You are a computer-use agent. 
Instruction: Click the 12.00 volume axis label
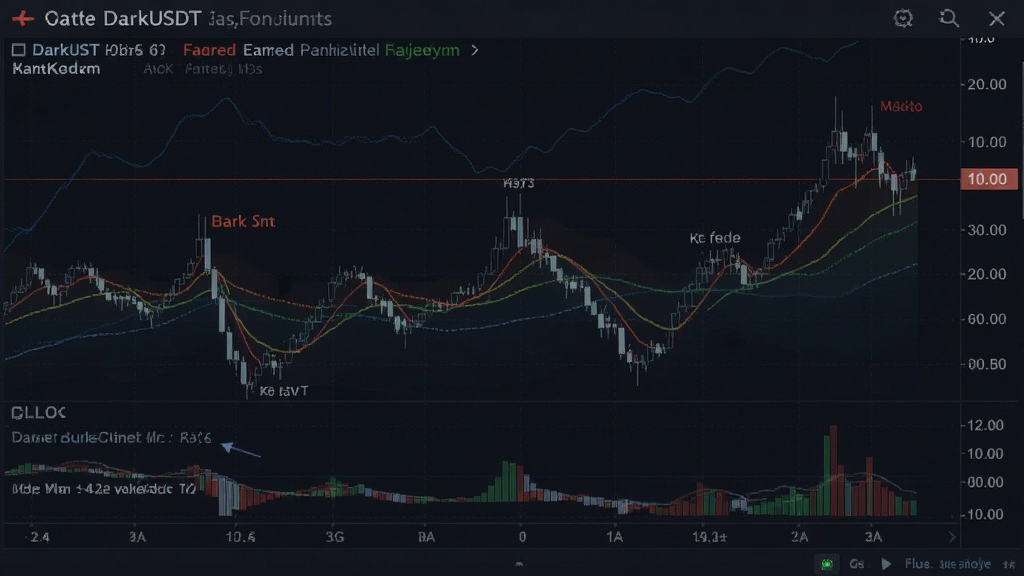[x=985, y=425]
